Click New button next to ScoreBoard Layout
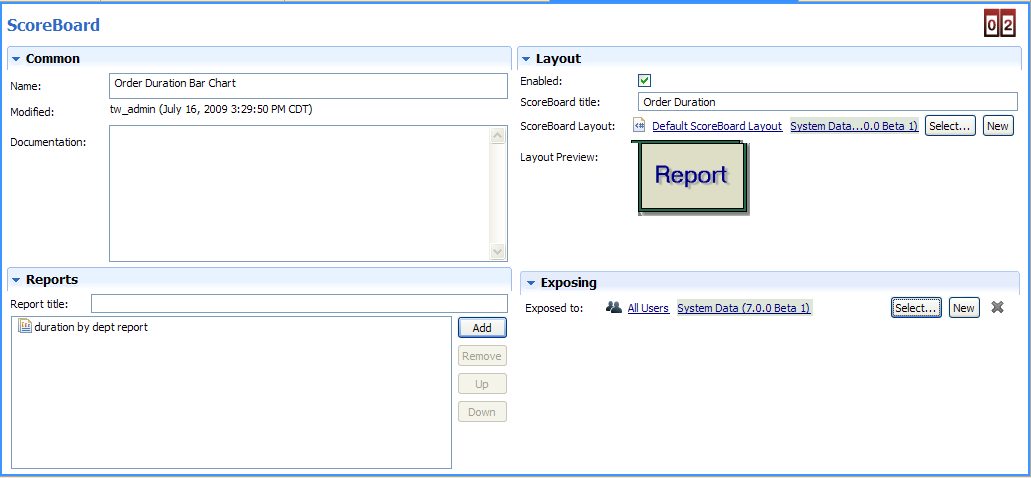The height and width of the screenshot is (478, 1031). coord(997,126)
